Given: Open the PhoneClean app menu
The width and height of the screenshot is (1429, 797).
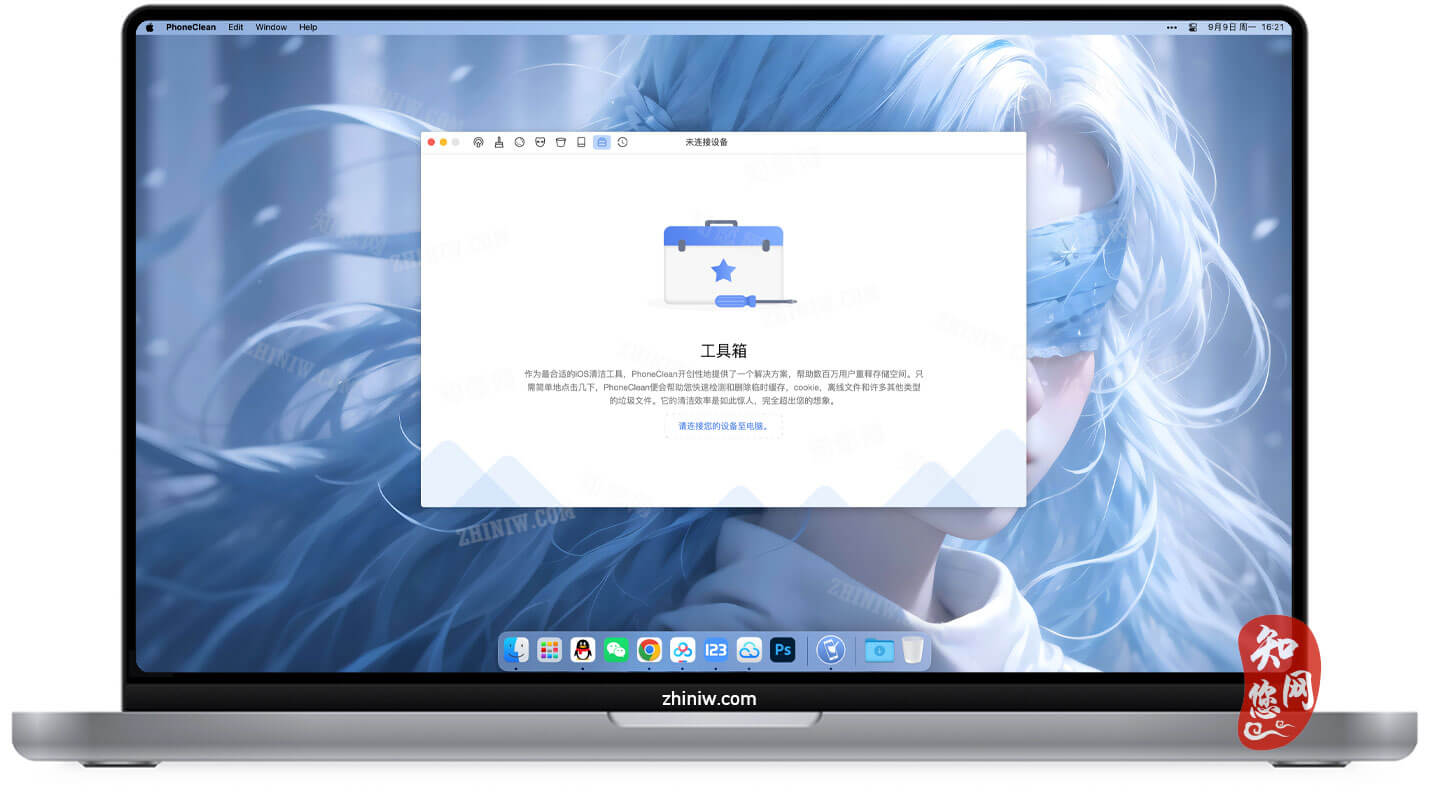Looking at the screenshot, I should pyautogui.click(x=191, y=27).
